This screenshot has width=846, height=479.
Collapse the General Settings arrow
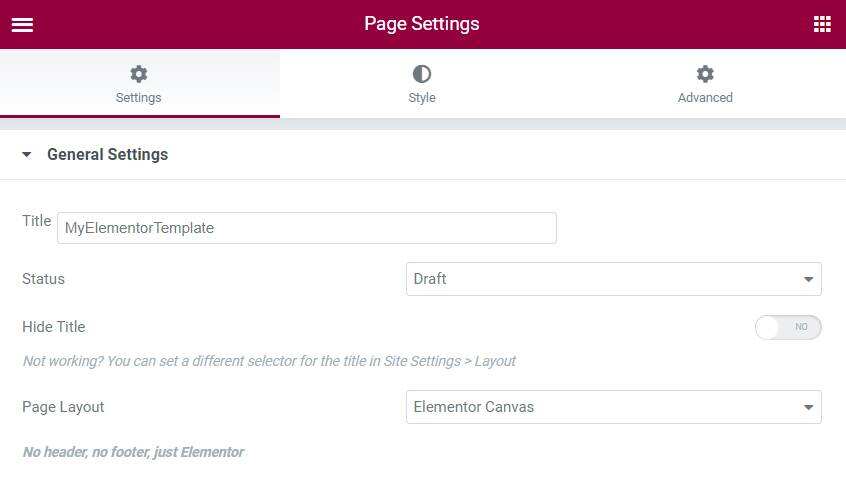click(x=27, y=155)
